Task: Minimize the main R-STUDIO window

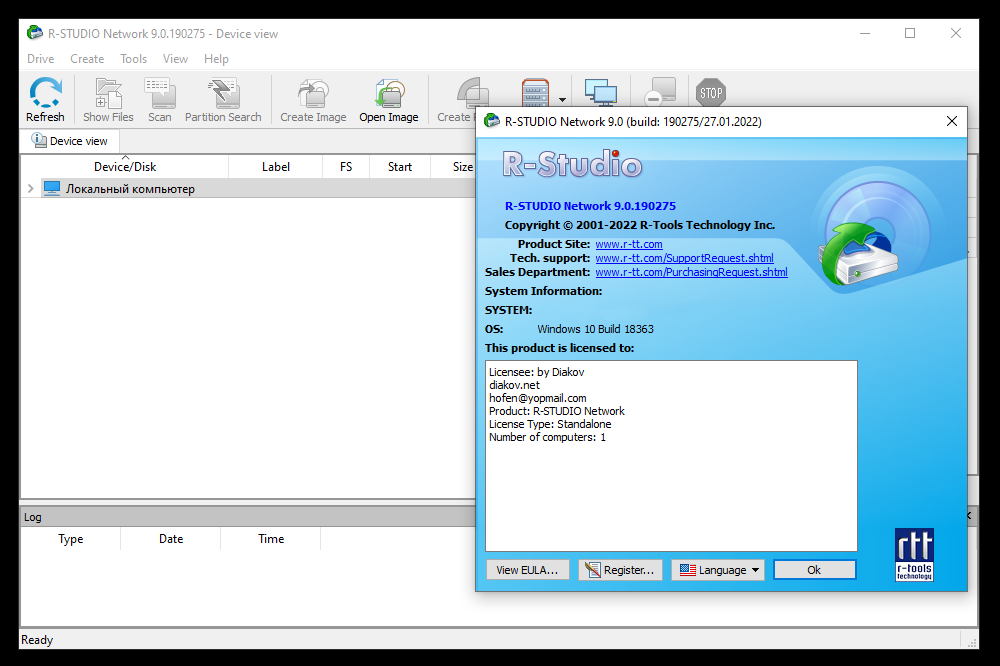Action: tap(865, 33)
